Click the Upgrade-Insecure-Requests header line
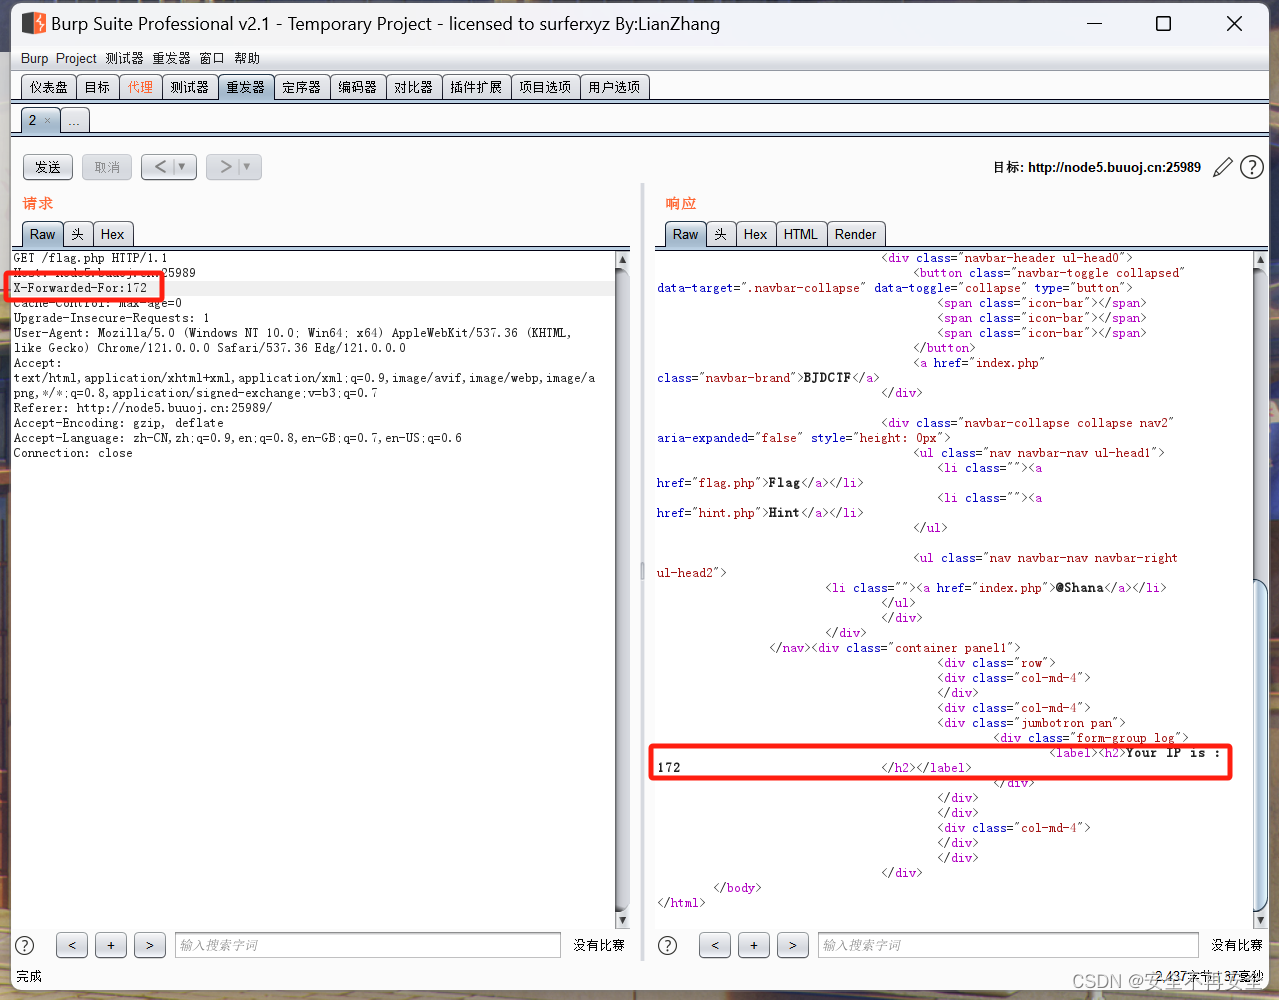Screen dimensions: 1279x1000 coord(112,318)
